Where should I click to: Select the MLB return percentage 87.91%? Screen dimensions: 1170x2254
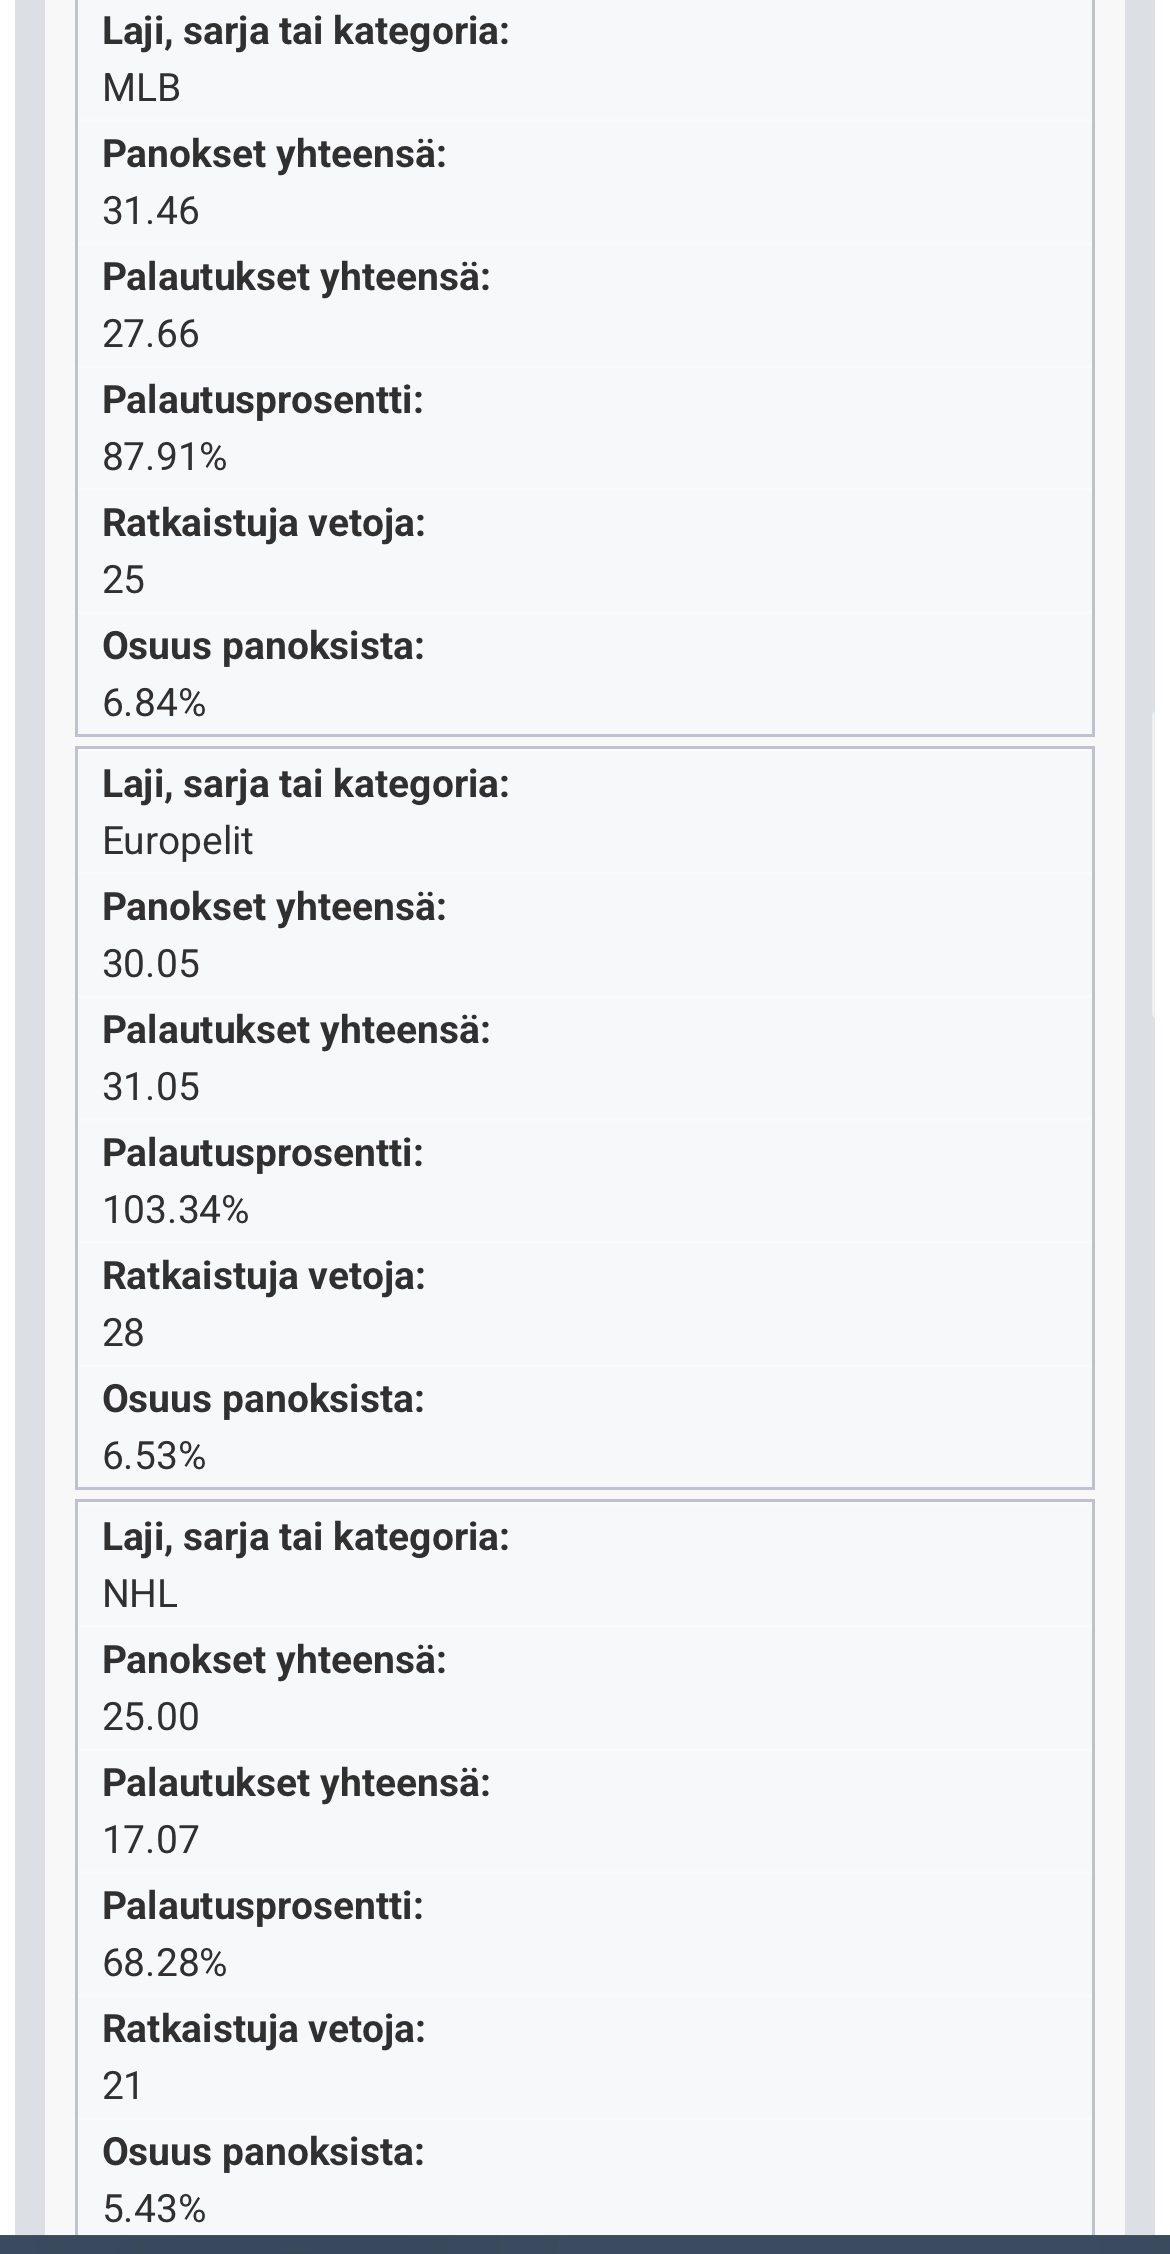tap(165, 457)
